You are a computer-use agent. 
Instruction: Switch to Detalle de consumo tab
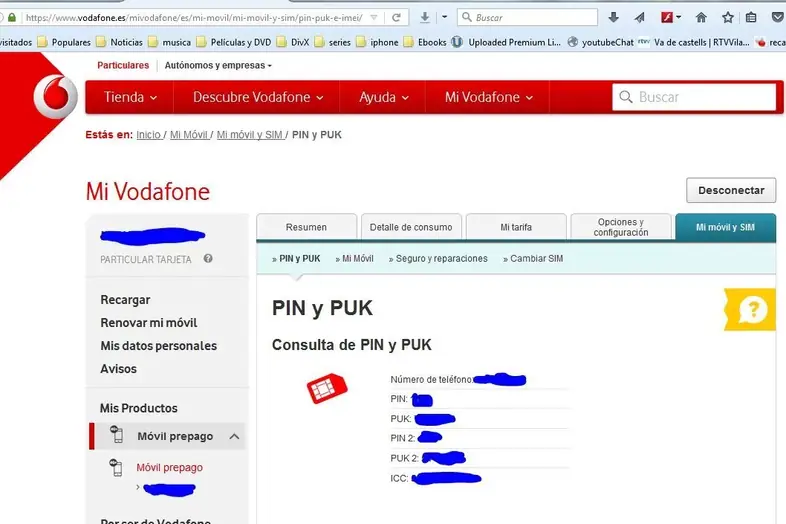point(411,227)
